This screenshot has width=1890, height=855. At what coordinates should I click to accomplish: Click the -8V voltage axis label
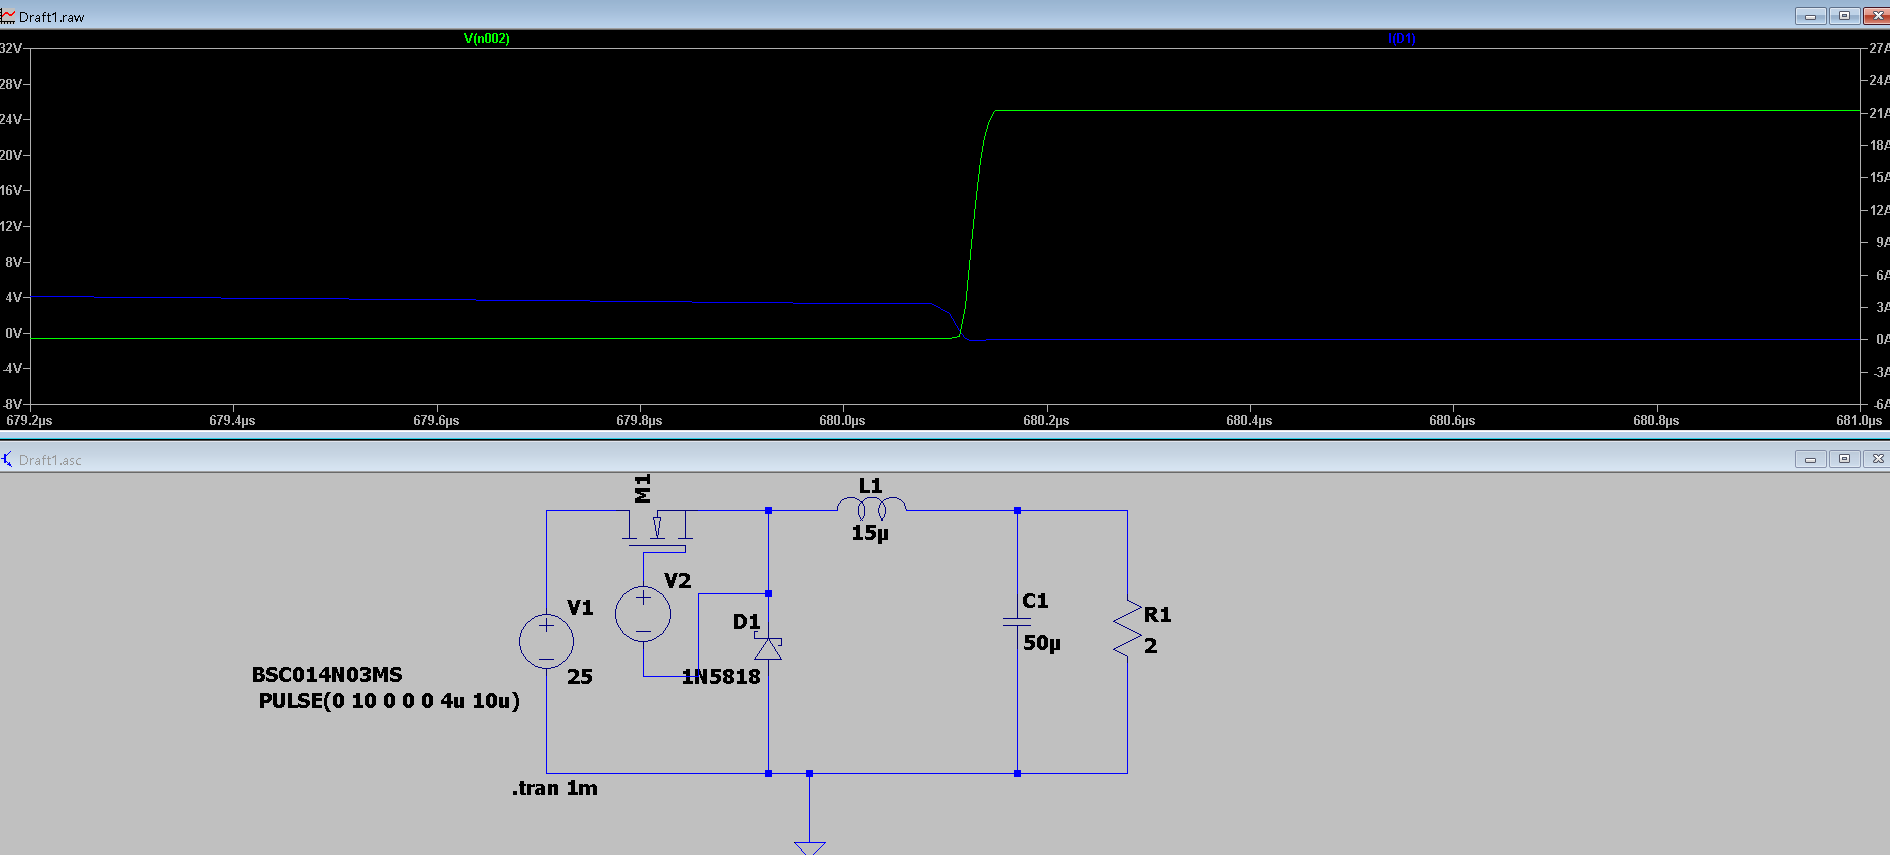point(13,405)
